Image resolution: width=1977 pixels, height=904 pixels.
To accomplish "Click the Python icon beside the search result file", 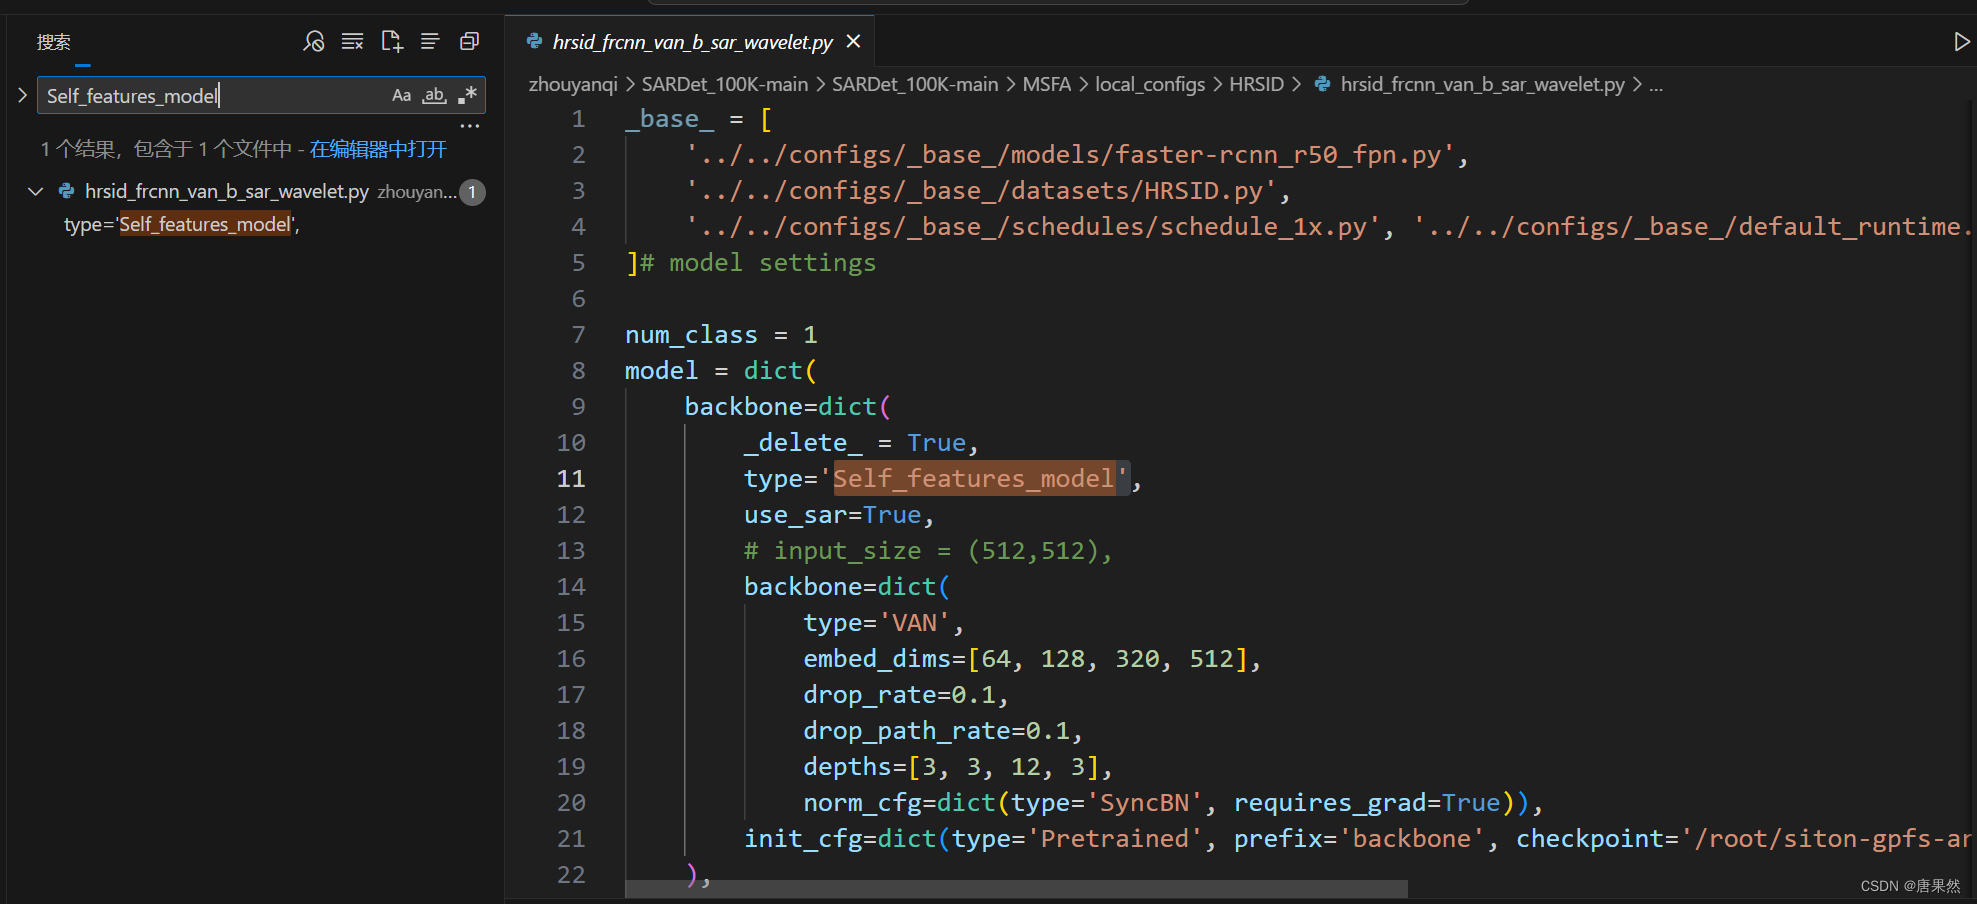I will point(66,191).
